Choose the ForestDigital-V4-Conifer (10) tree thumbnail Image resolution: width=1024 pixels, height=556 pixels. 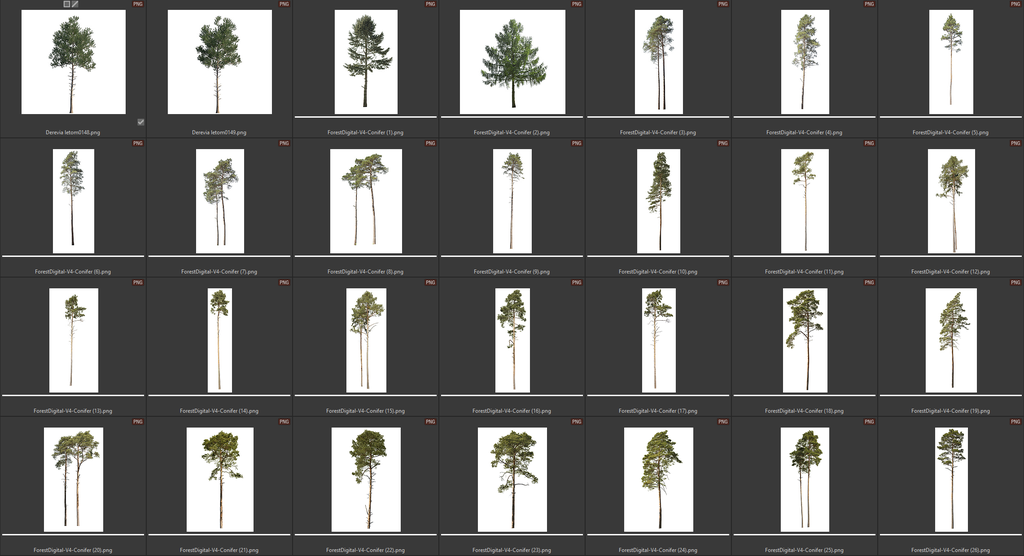[658, 201]
